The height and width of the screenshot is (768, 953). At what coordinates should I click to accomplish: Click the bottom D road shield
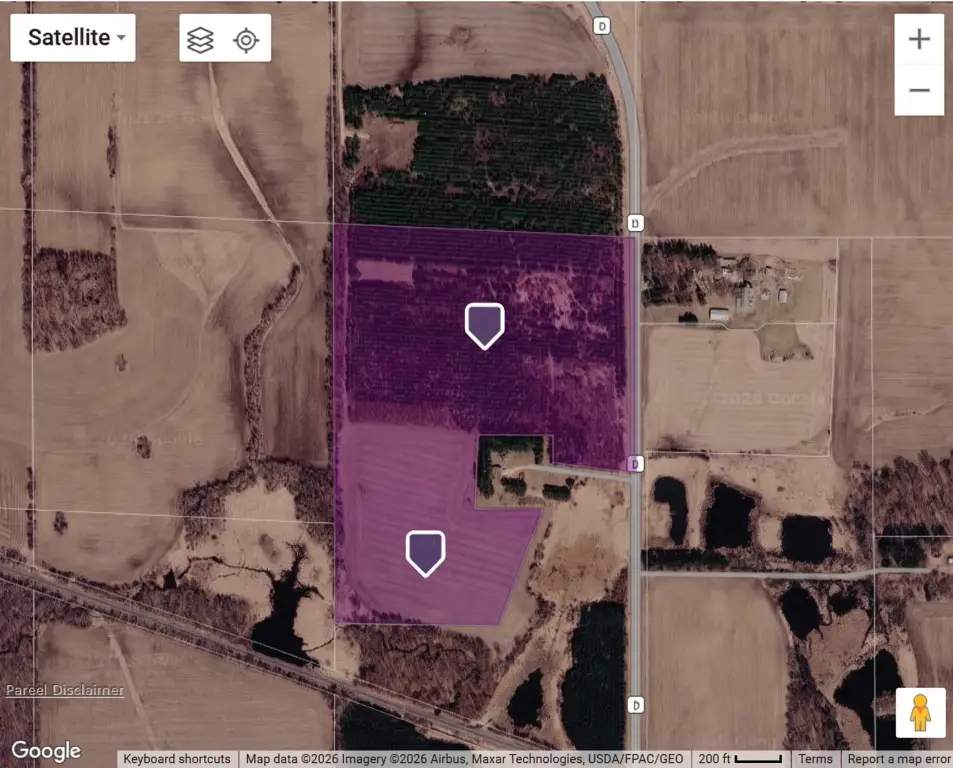point(635,705)
